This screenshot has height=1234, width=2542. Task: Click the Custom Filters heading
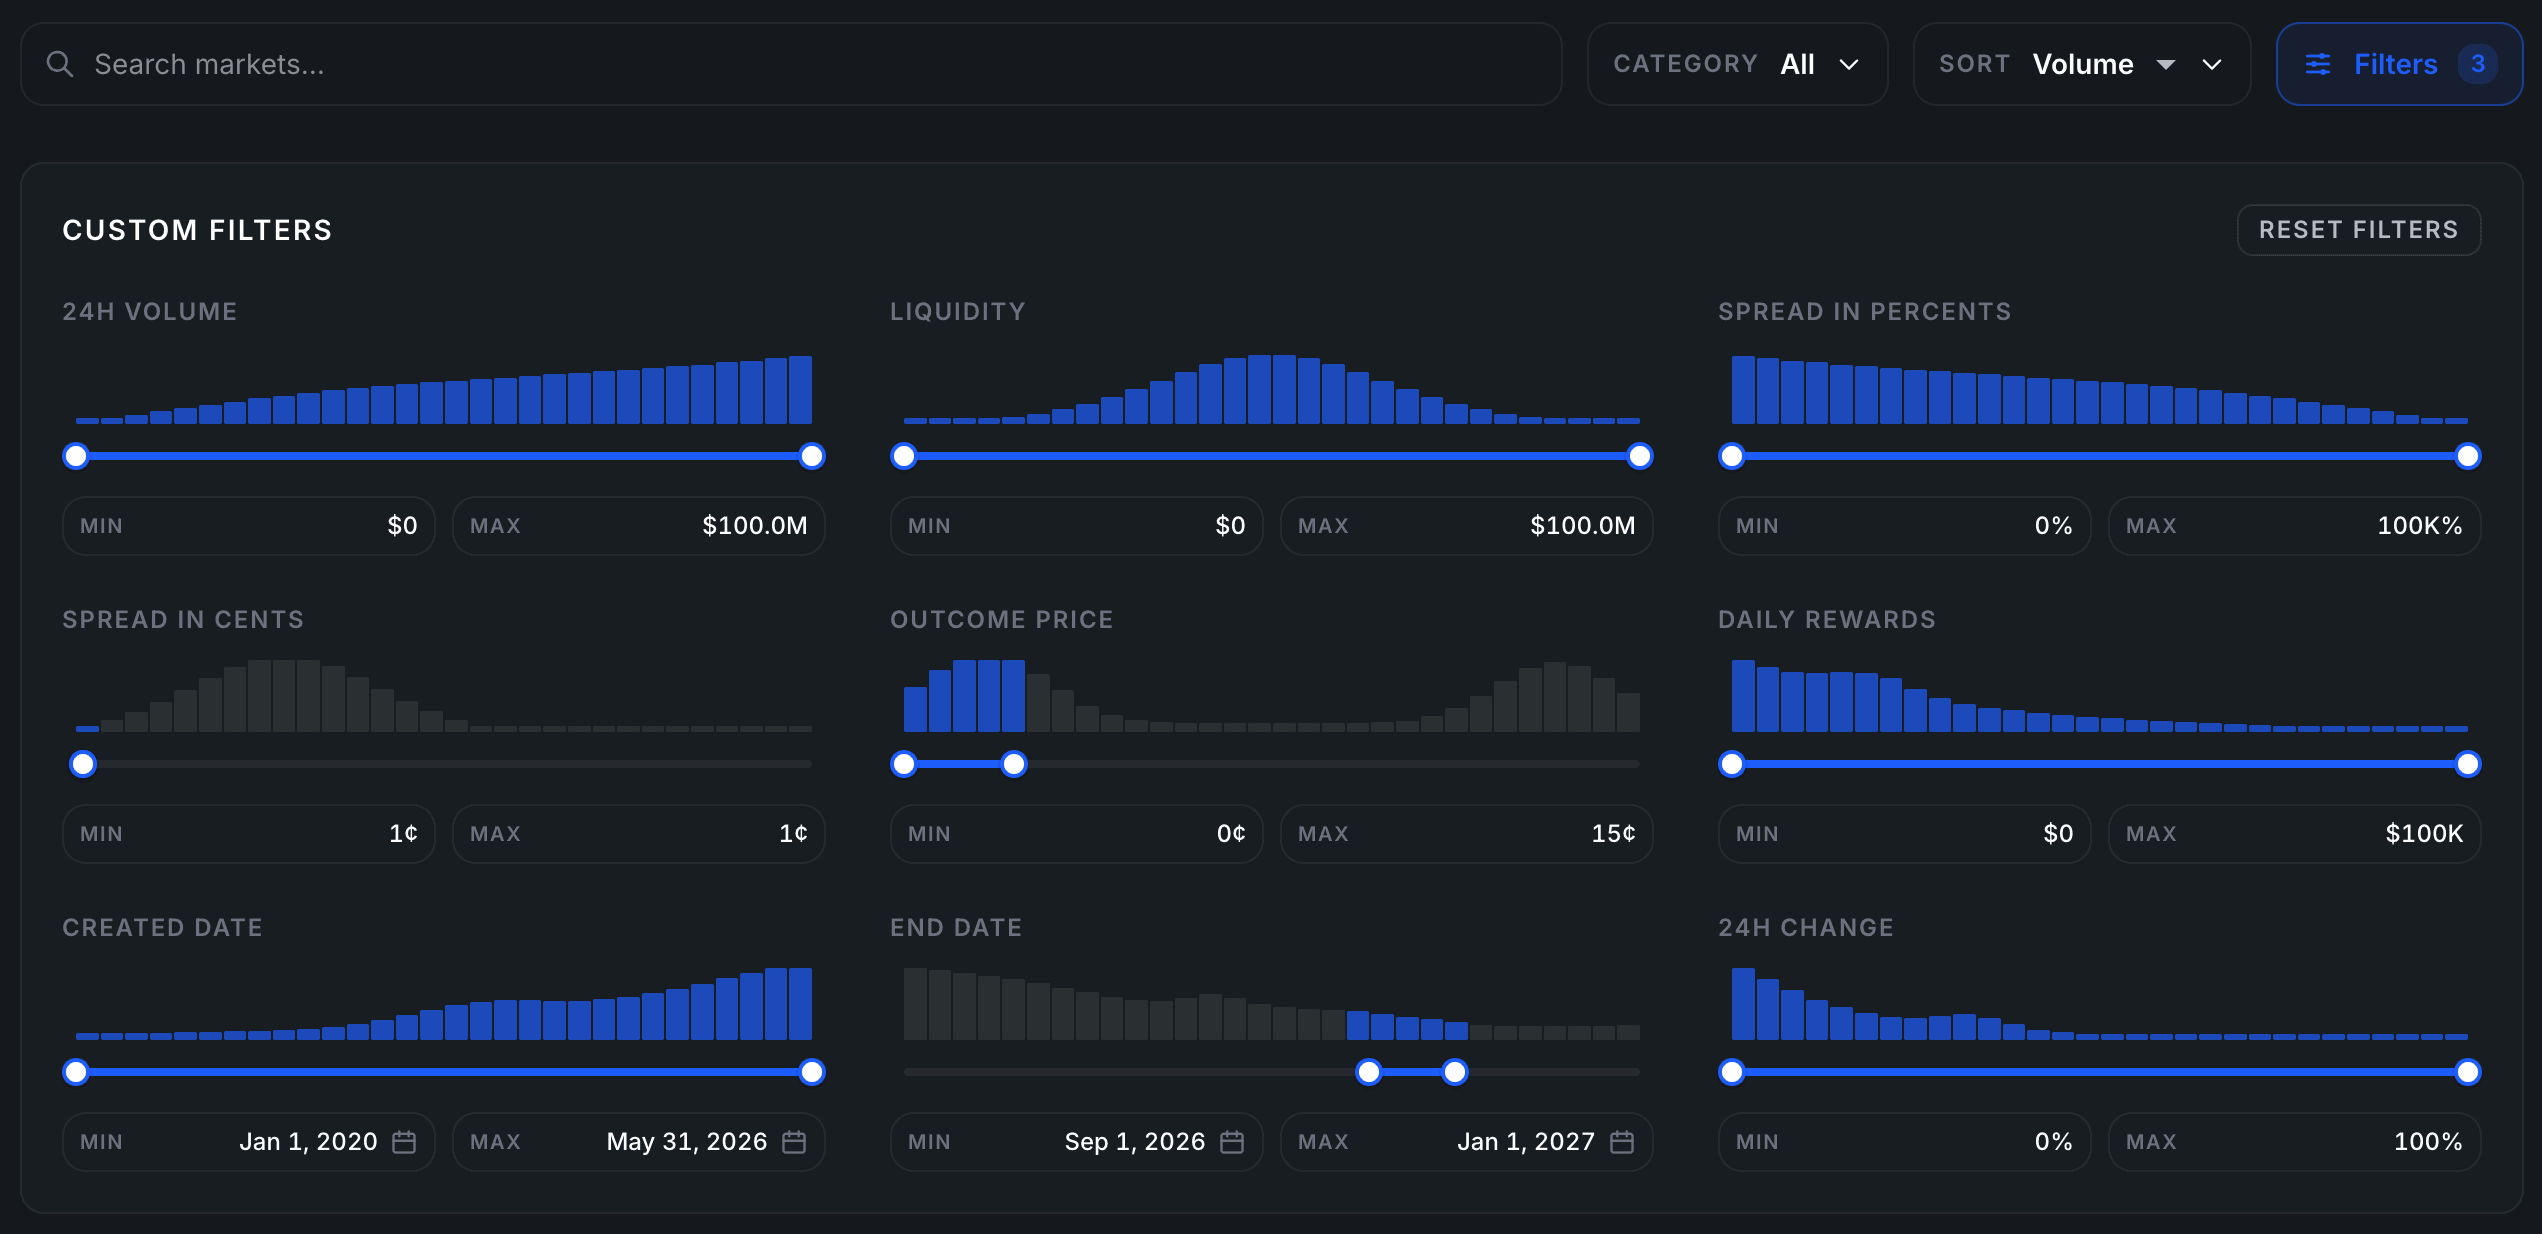tap(197, 230)
